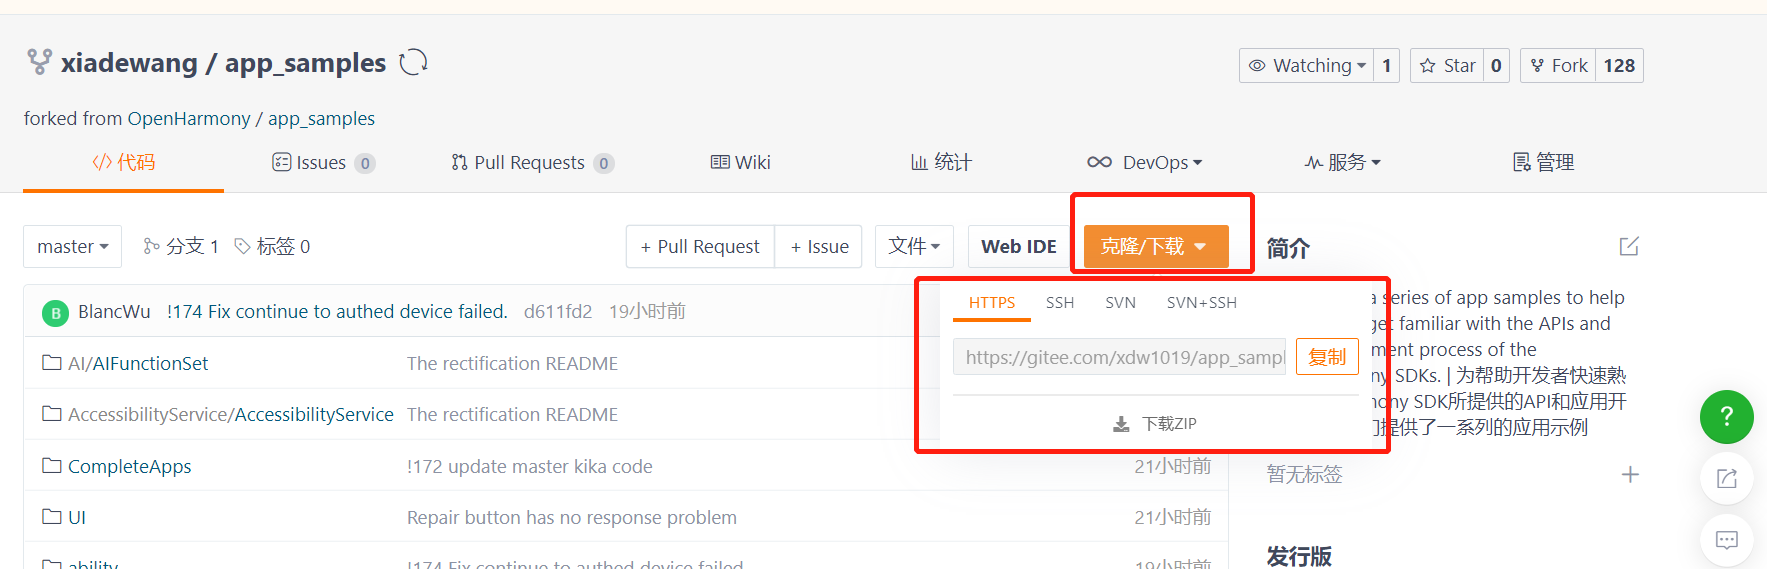View the 128 forks count
This screenshot has height=569, width=1767.
tap(1619, 66)
